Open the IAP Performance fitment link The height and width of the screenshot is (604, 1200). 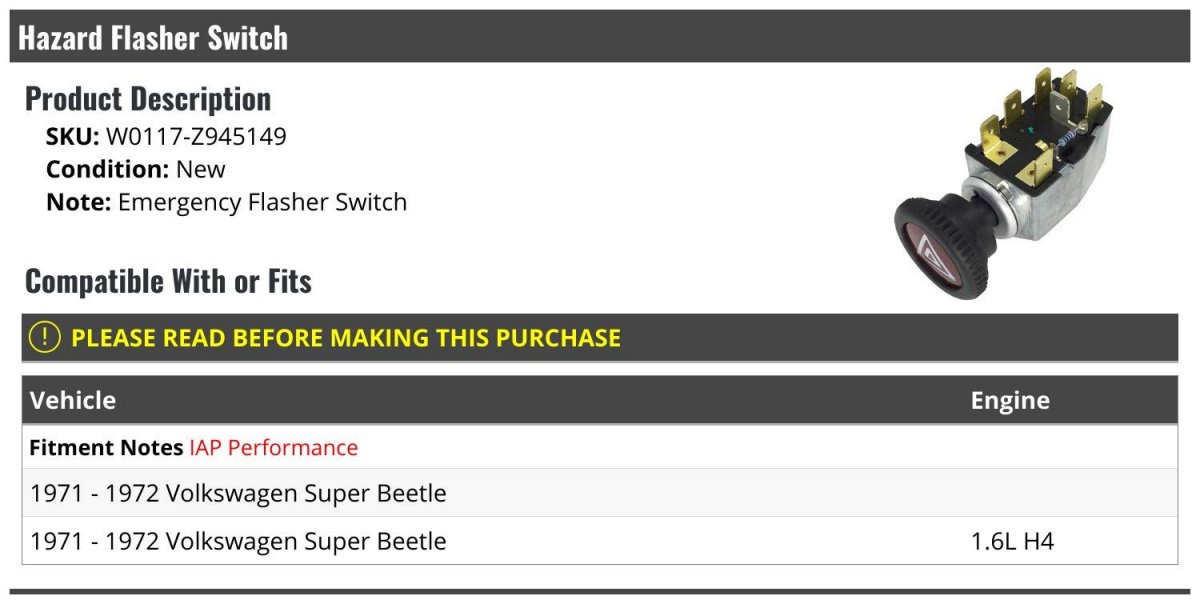tap(273, 447)
